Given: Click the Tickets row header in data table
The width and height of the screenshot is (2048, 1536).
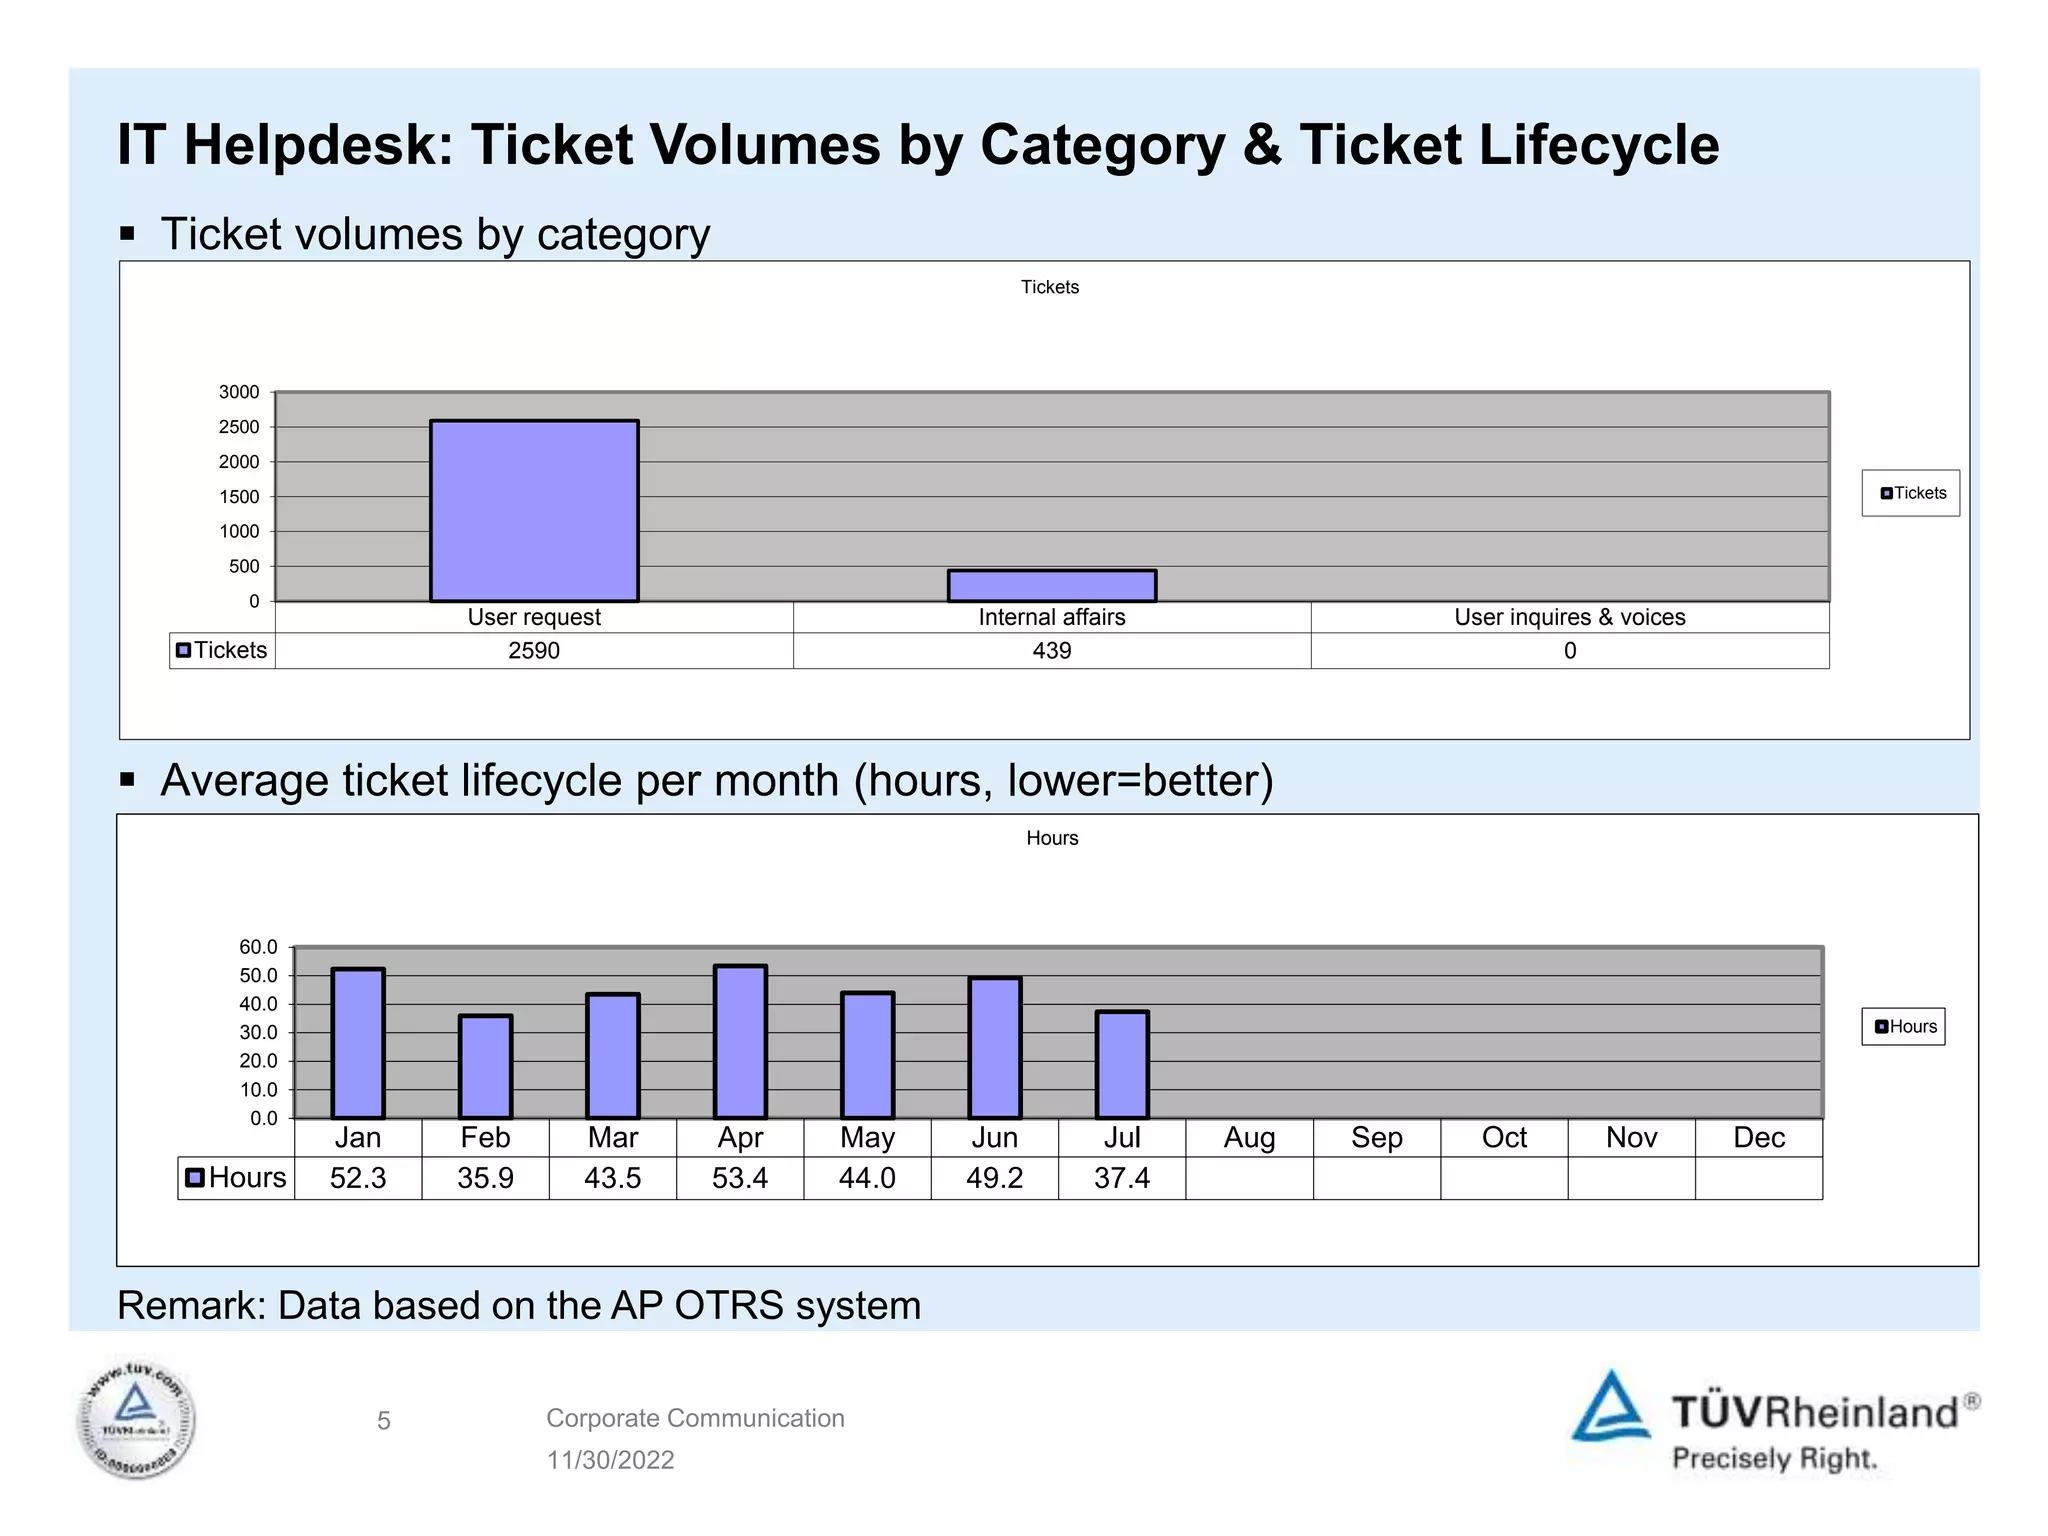Looking at the screenshot, I should tap(222, 651).
